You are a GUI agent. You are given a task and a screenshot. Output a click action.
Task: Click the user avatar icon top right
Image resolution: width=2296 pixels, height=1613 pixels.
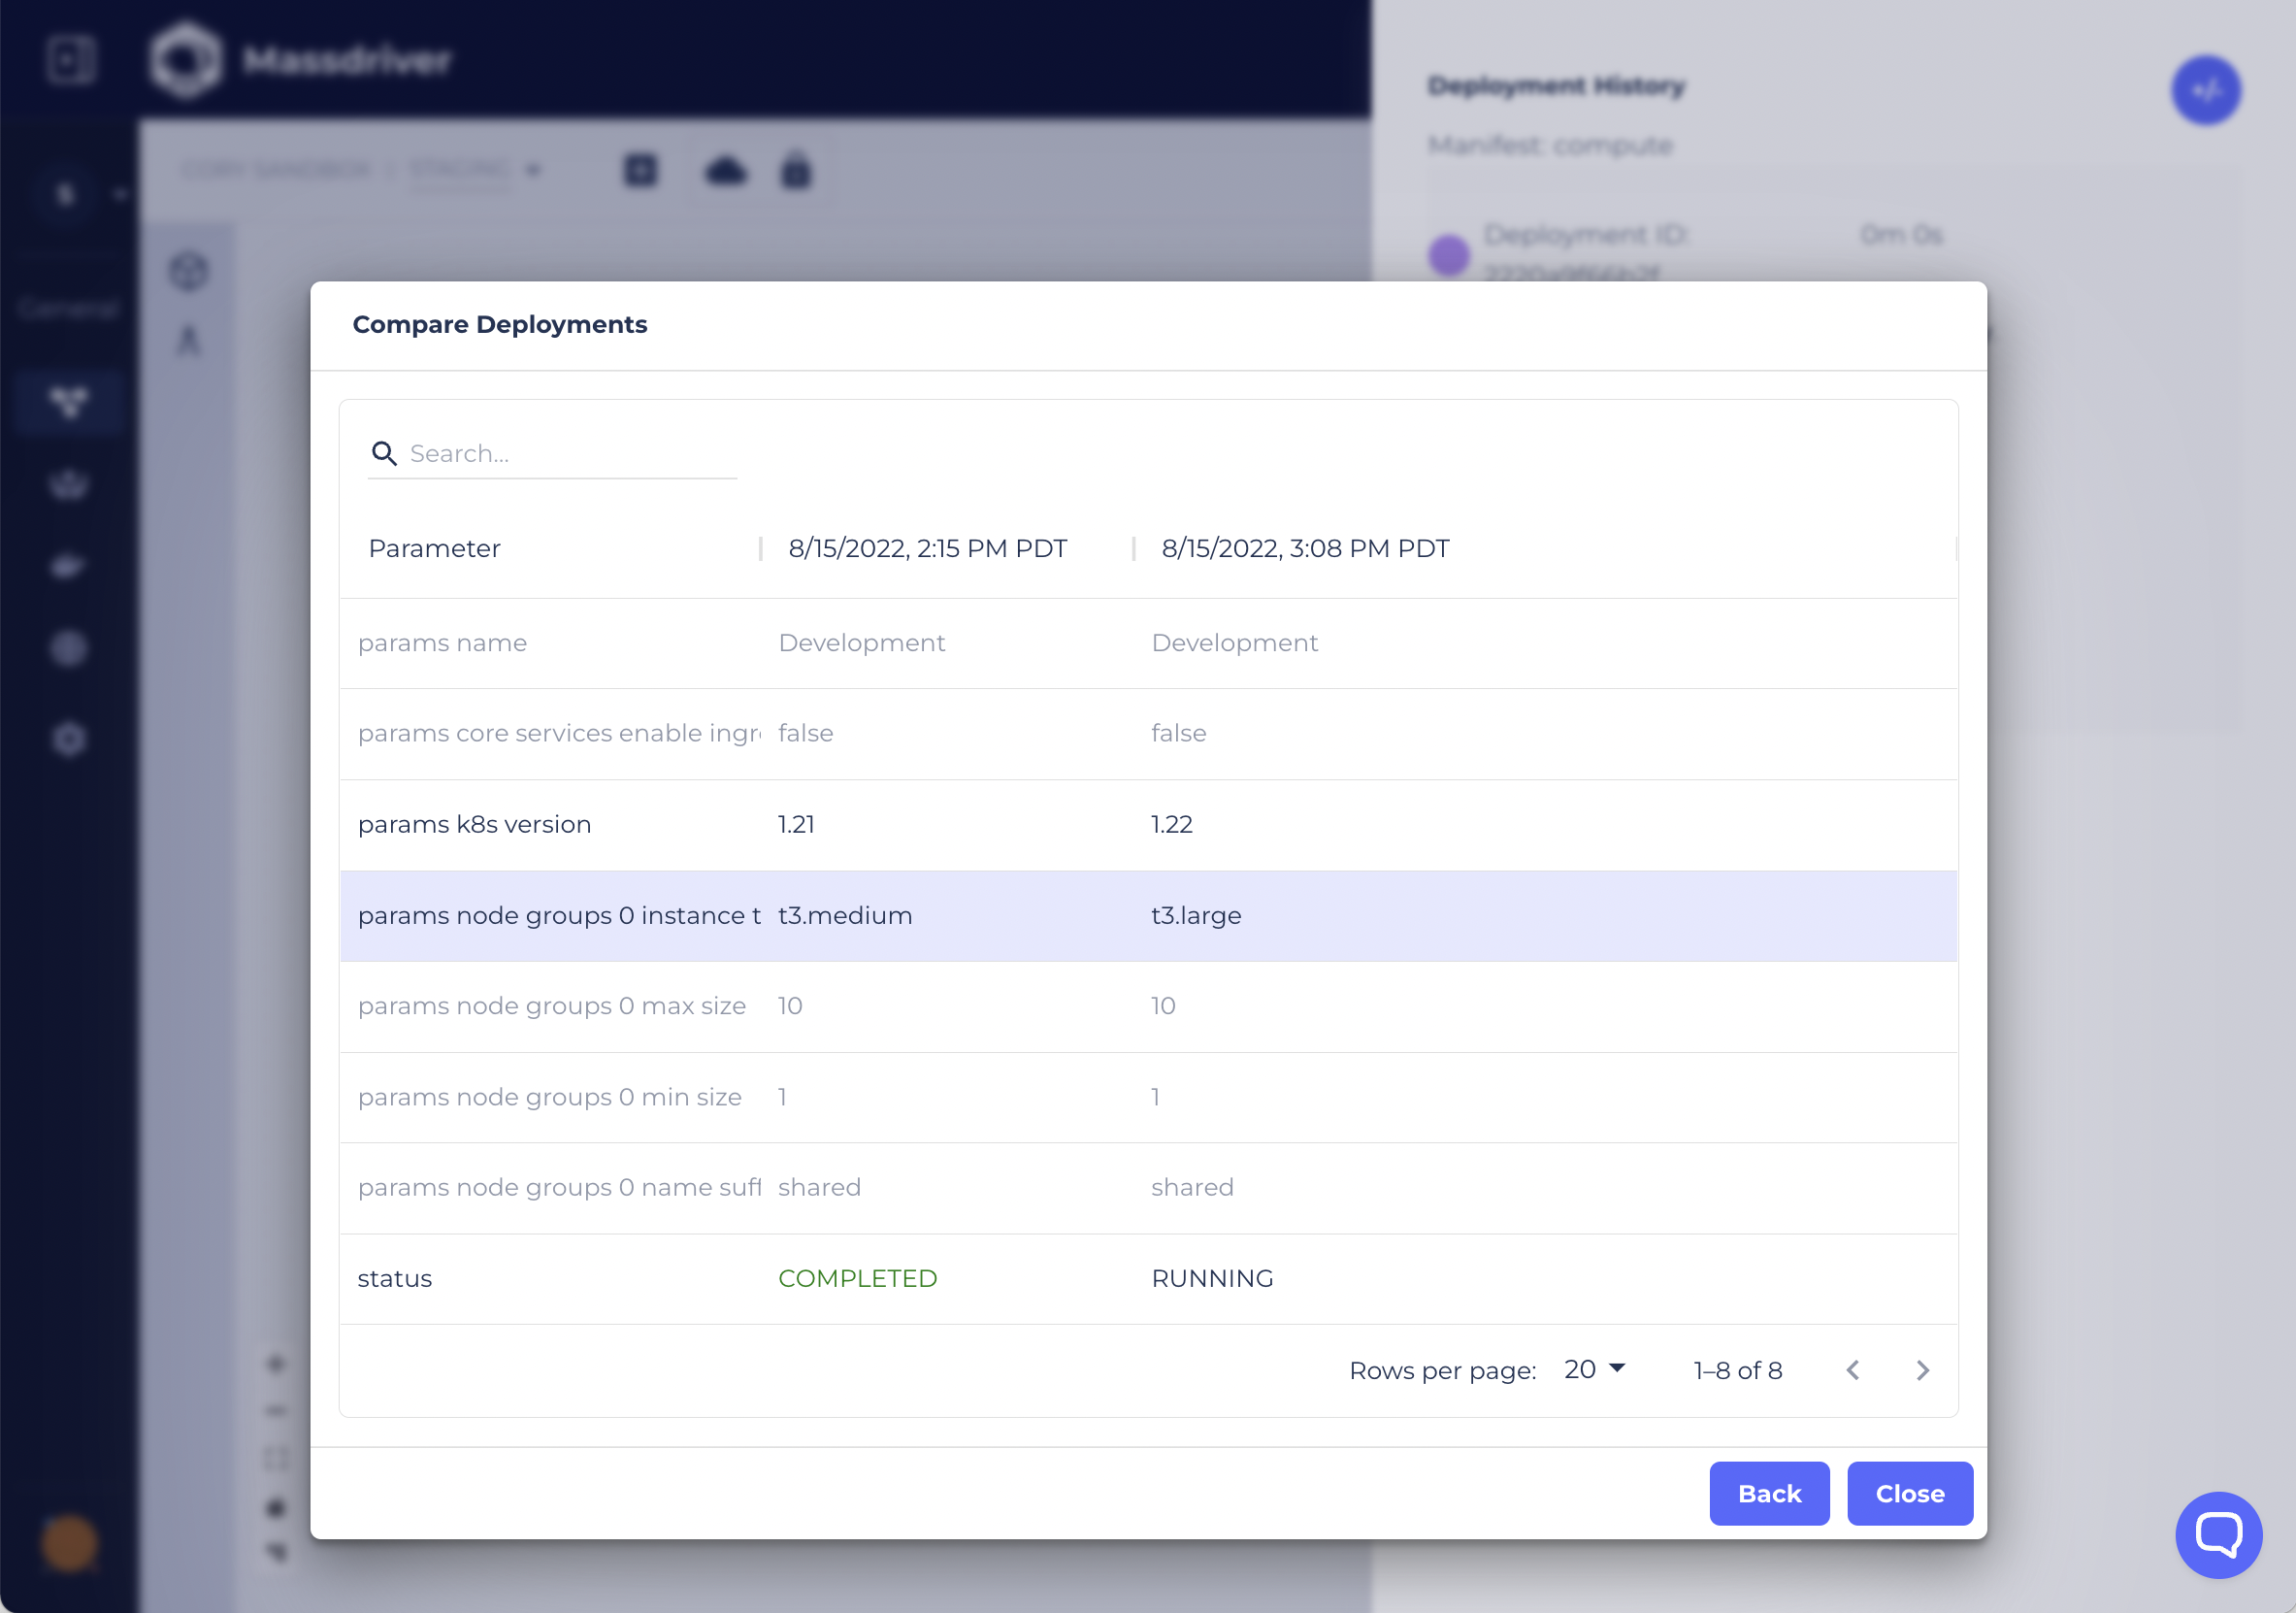(2204, 91)
